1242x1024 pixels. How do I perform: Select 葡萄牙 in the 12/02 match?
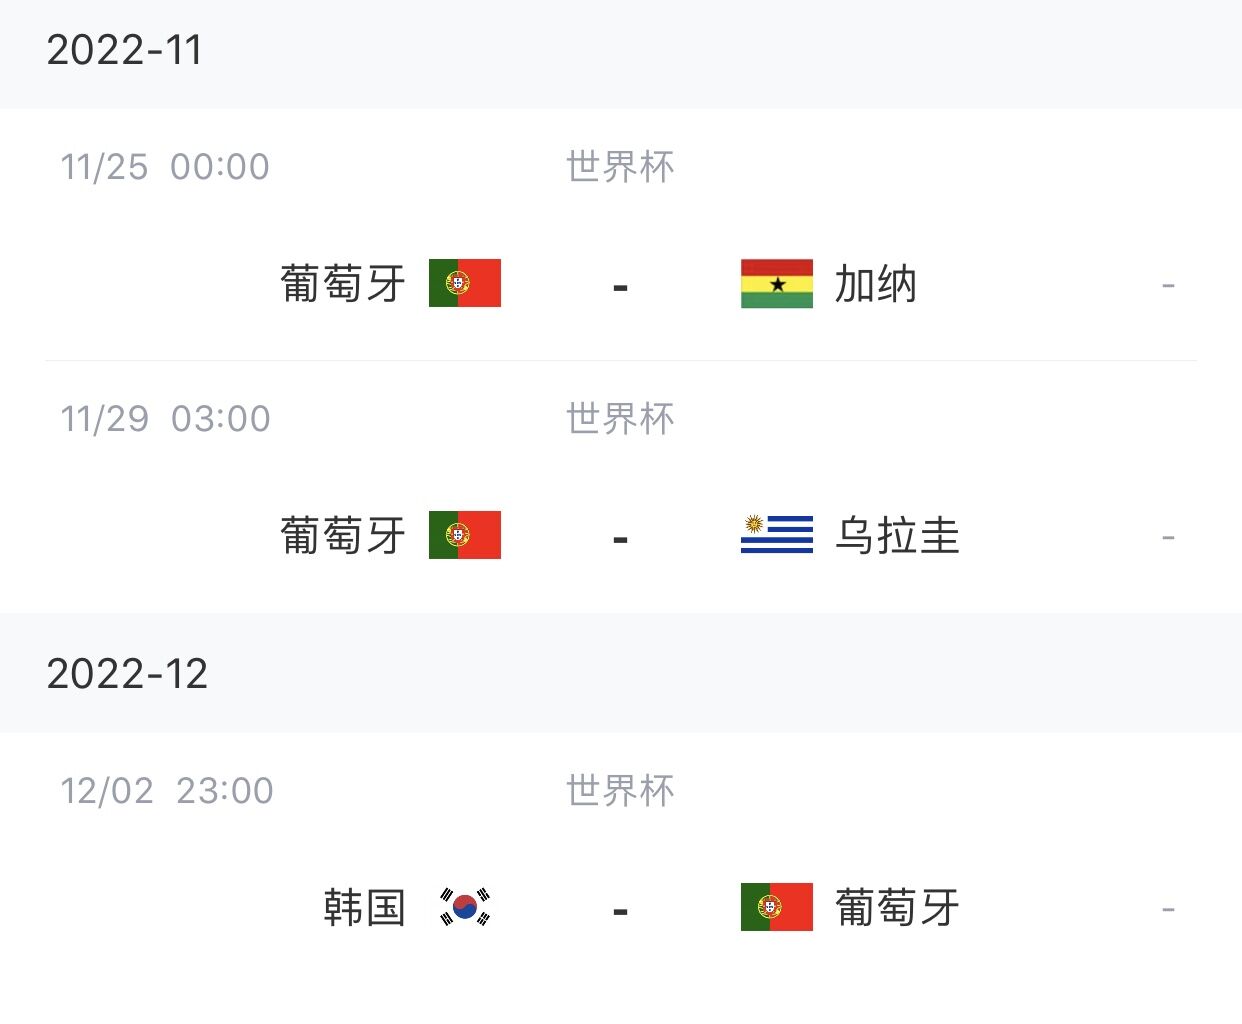[x=898, y=908]
